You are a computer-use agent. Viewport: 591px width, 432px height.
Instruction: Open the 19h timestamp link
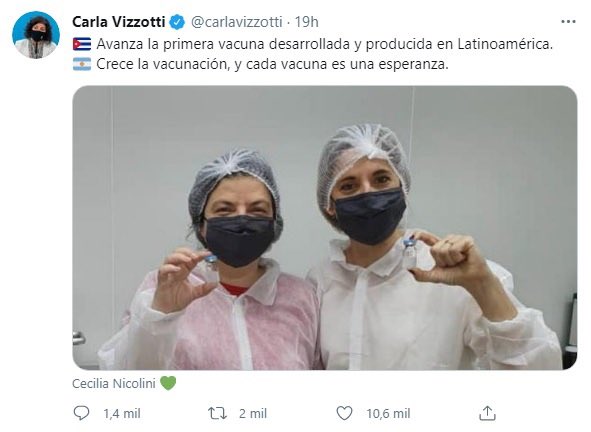(x=306, y=22)
